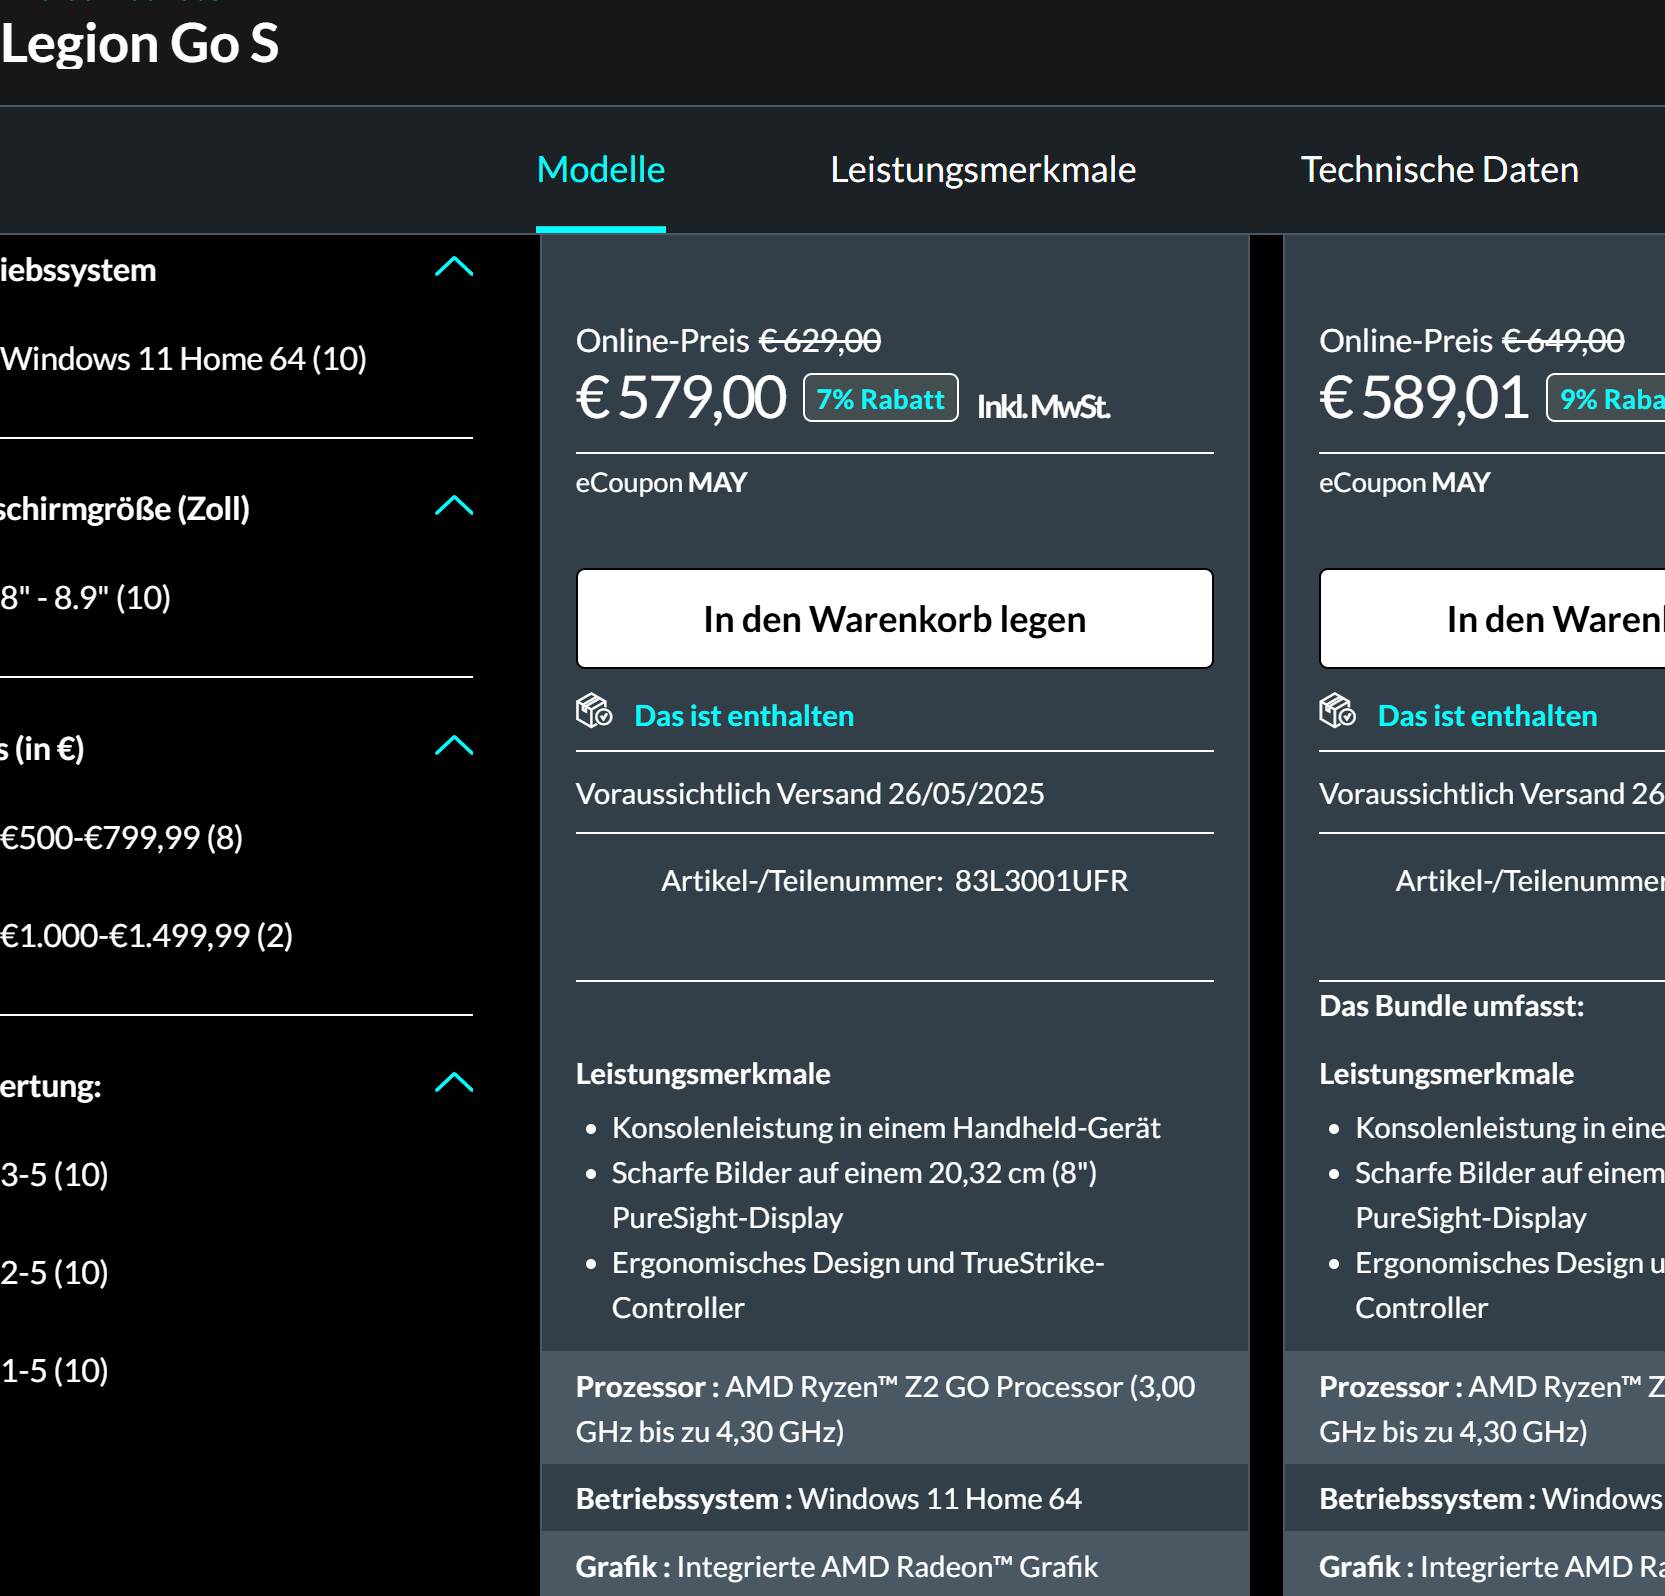Click the Prozessor row in the €579,00 card
Image resolution: width=1665 pixels, height=1596 pixels.
click(x=895, y=1409)
